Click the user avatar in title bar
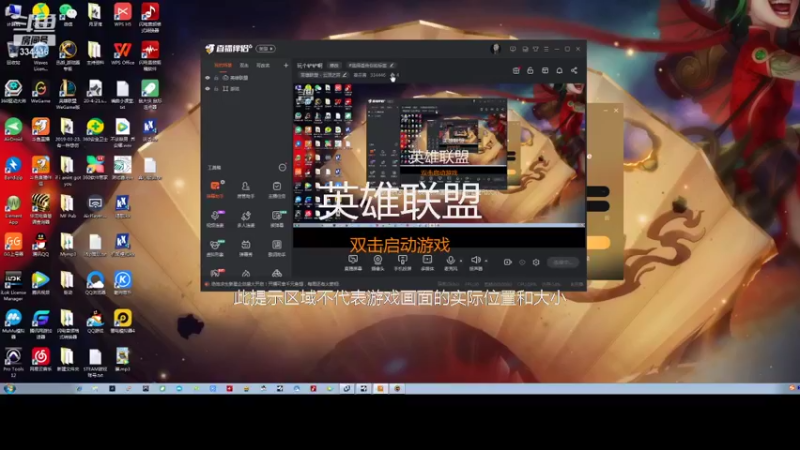800x450 pixels. 495,48
